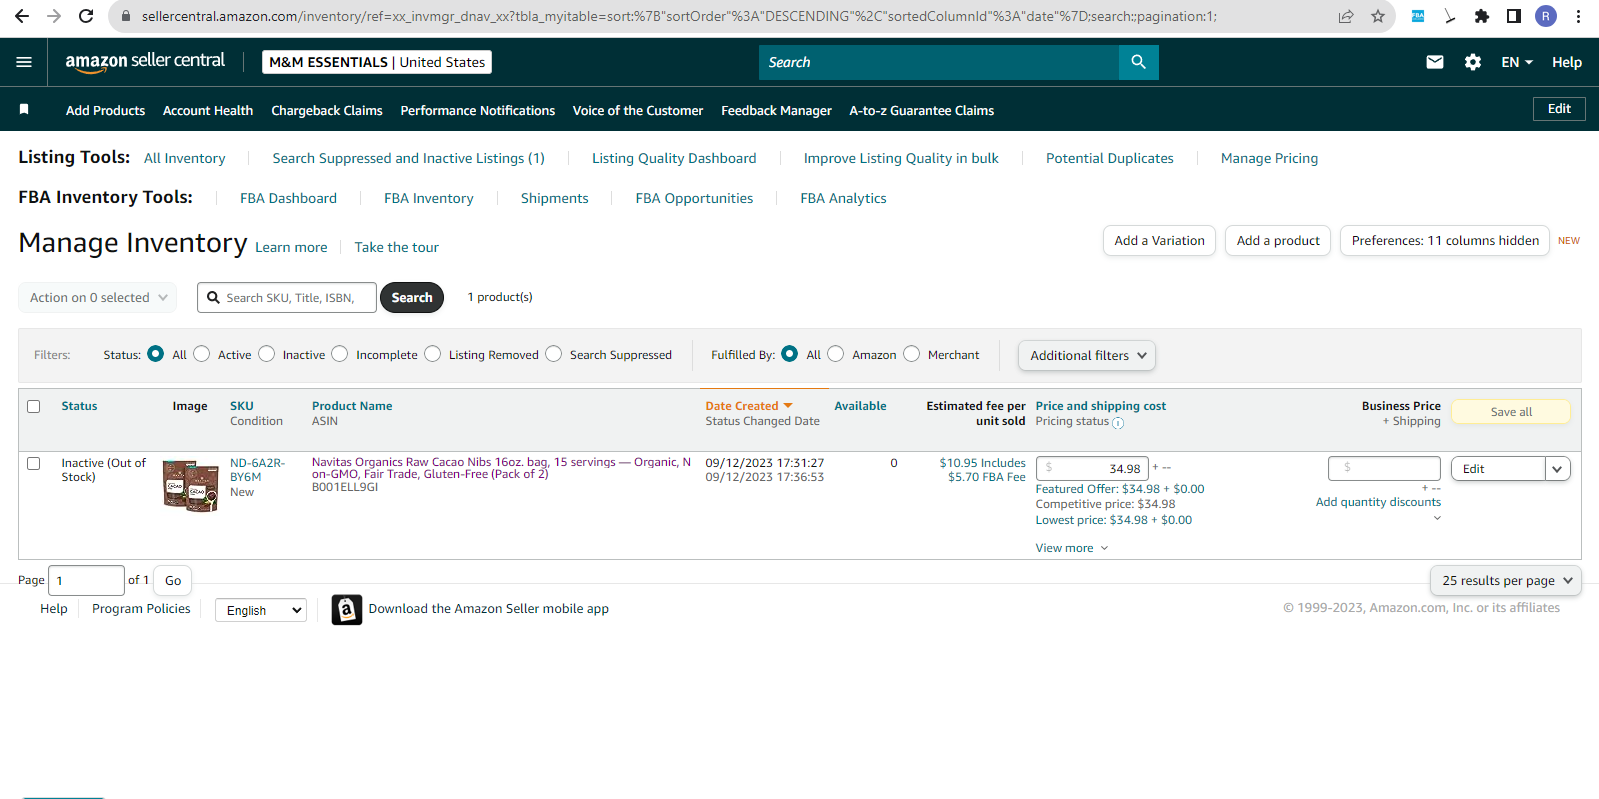Open the Navitas Organics Raw Cacao Nibs listing

pyautogui.click(x=501, y=468)
